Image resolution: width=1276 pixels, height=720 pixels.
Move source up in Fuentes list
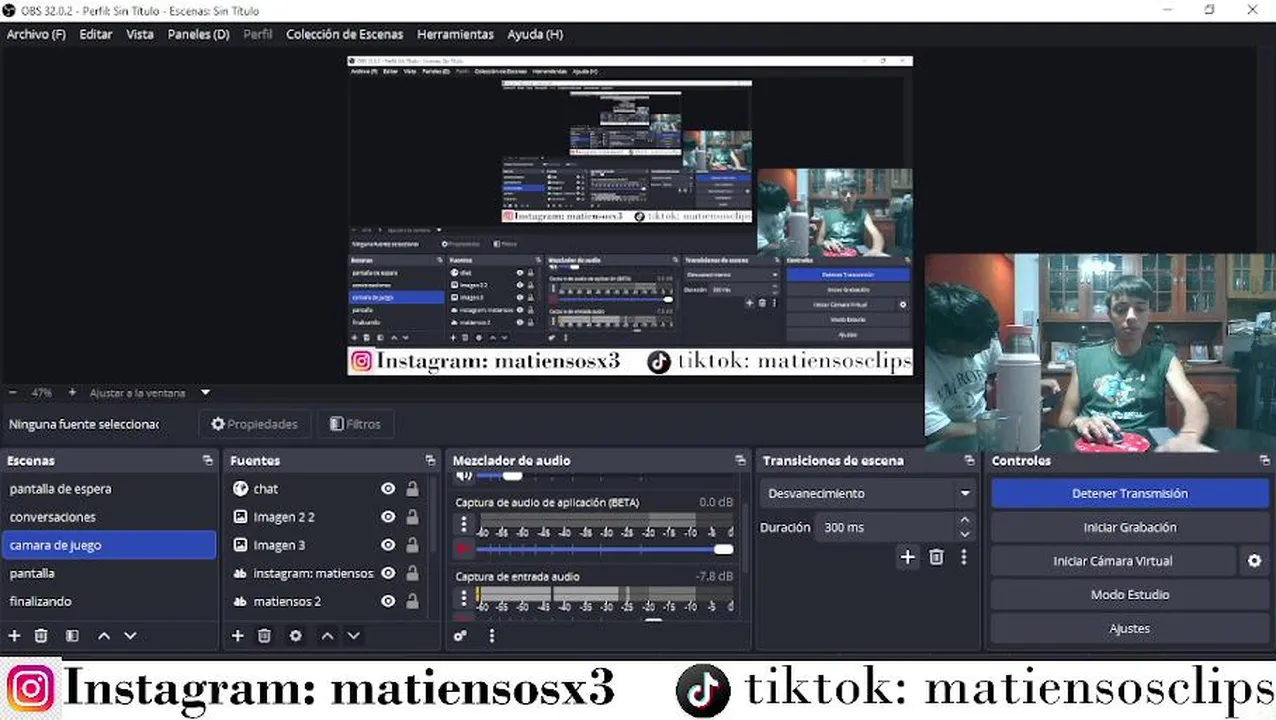[x=326, y=636]
